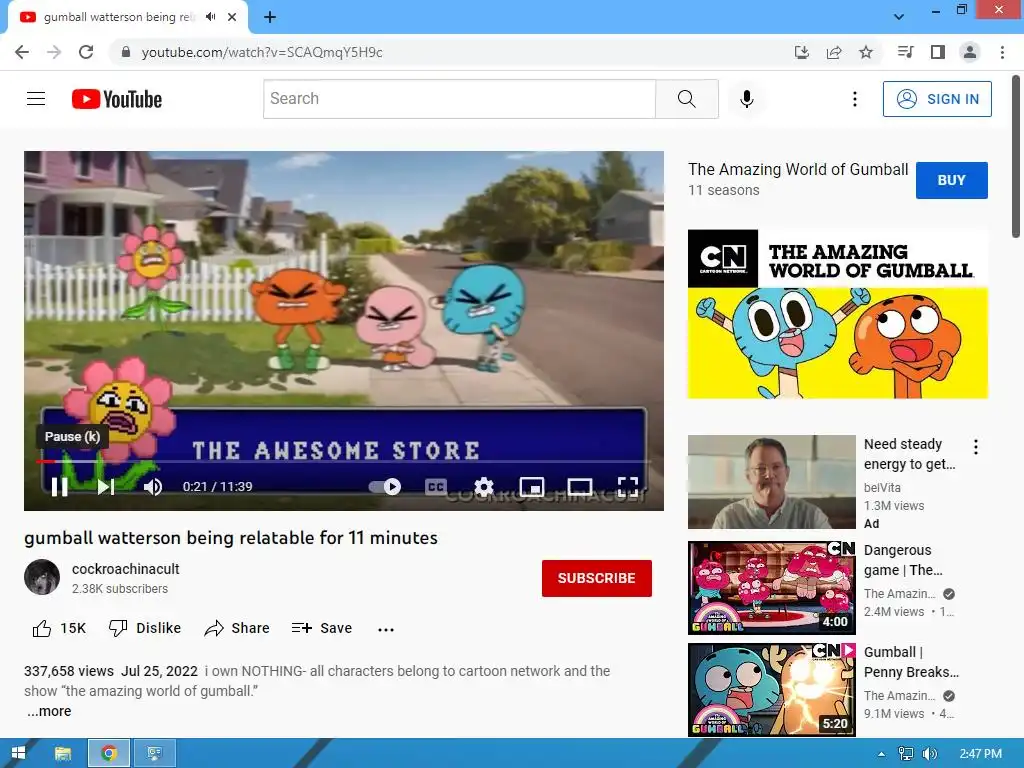The height and width of the screenshot is (768, 1024).
Task: Open more actions ellipsis under video
Action: coord(386,630)
